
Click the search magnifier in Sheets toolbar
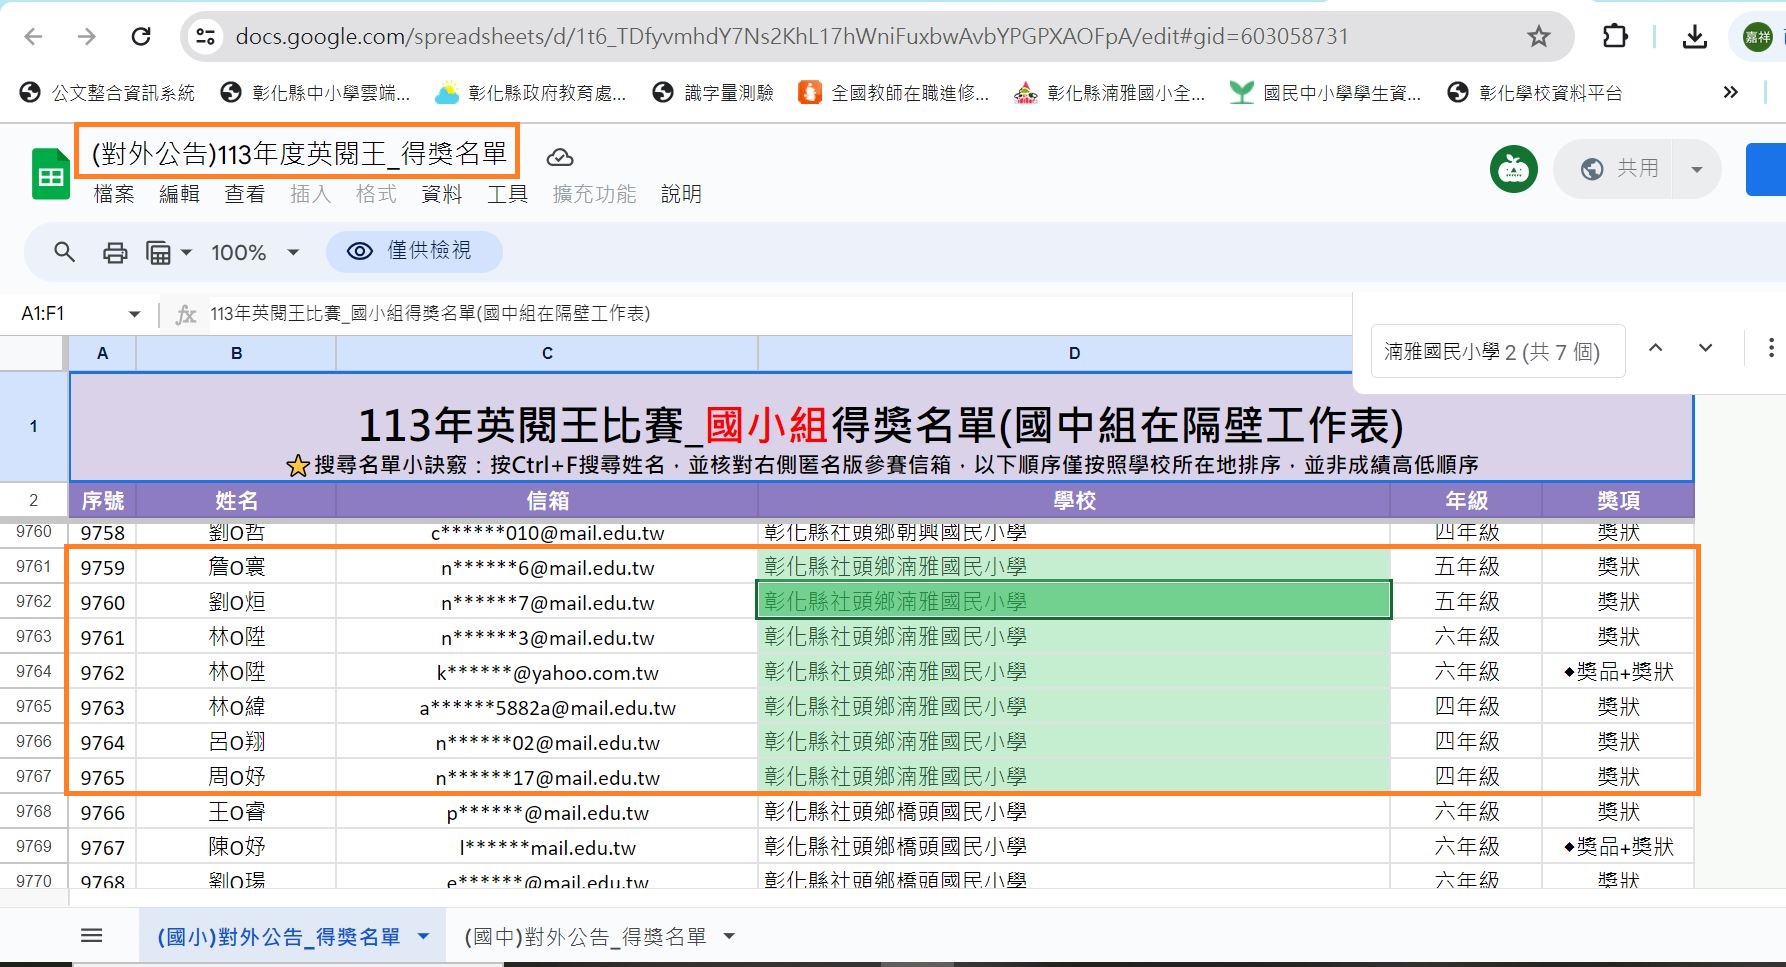point(64,252)
